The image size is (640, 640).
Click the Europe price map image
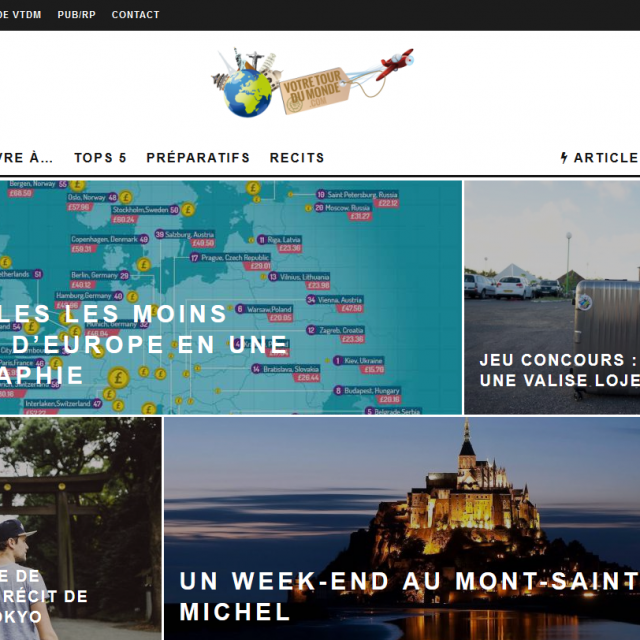click(x=231, y=297)
